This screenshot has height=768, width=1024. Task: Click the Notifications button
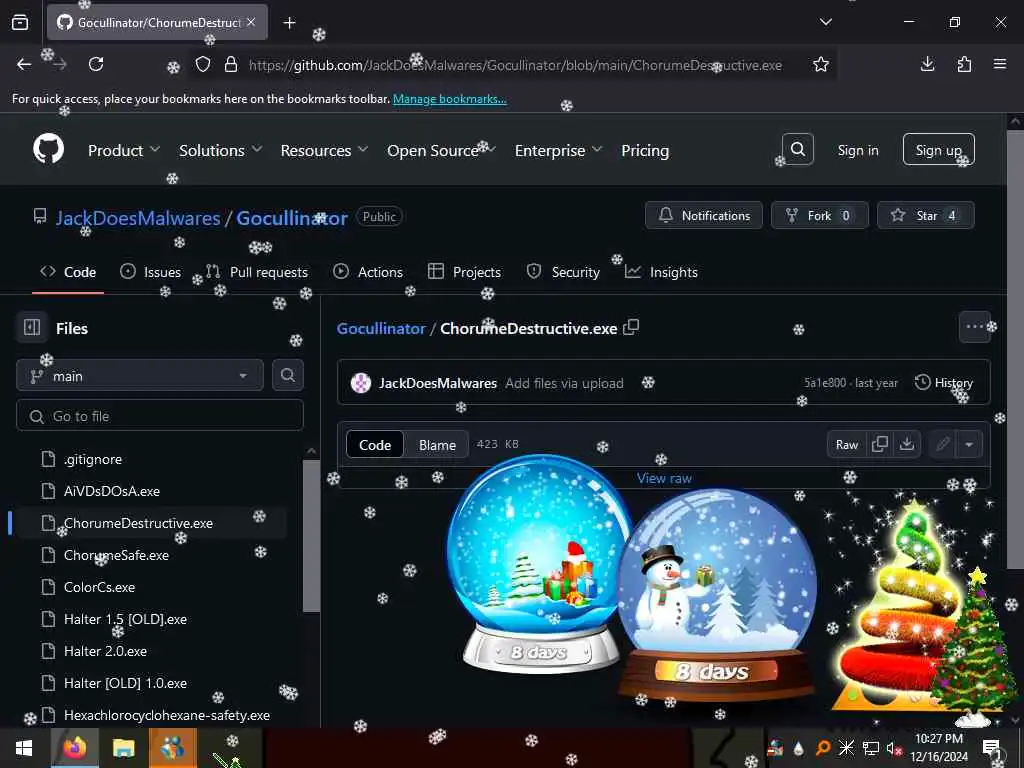pos(703,215)
